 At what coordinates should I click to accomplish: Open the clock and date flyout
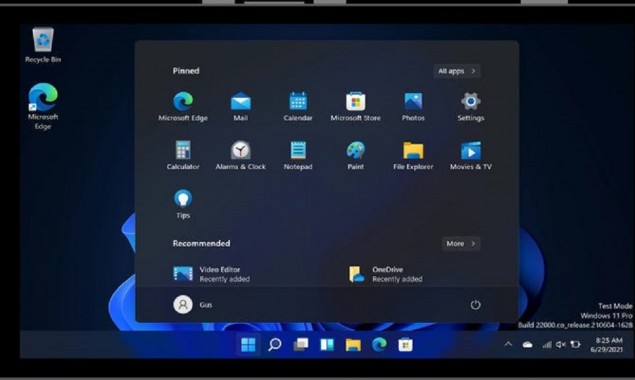coord(606,345)
